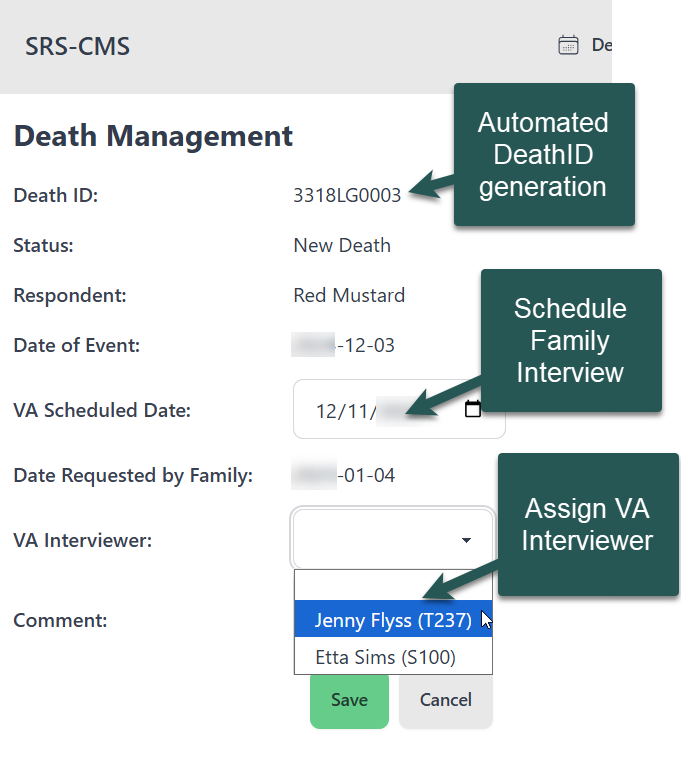Click the Date Requested by Family value
The image size is (681, 766).
(x=344, y=475)
